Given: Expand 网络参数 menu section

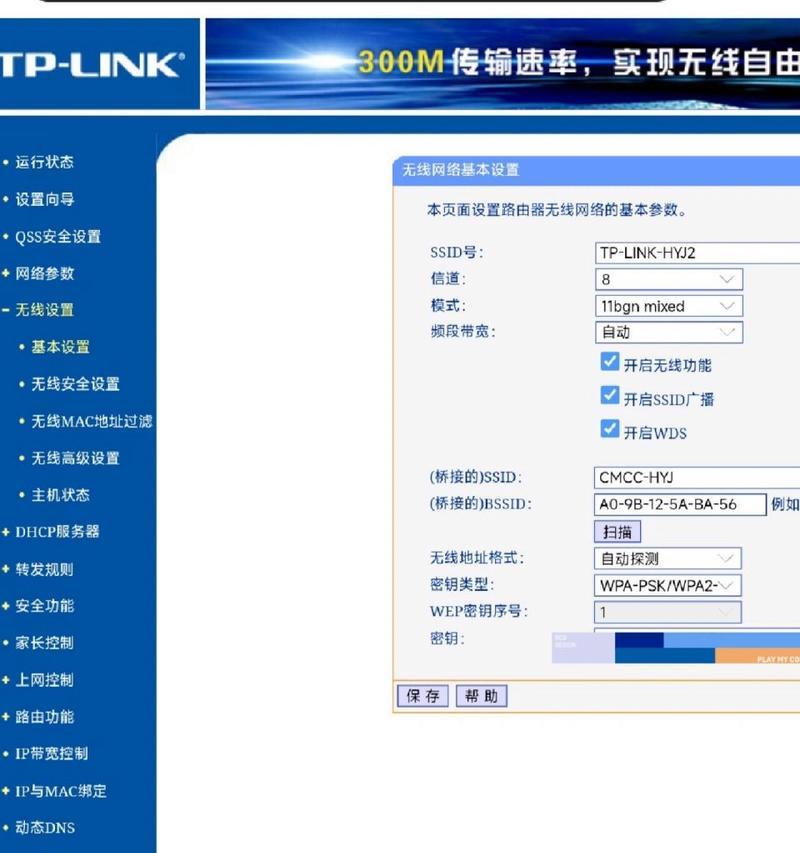Looking at the screenshot, I should coord(44,273).
